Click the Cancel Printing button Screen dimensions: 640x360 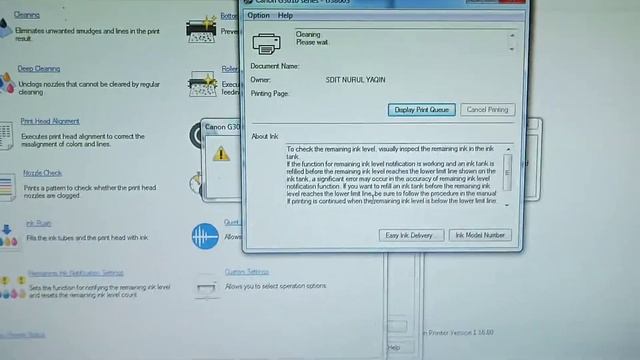(487, 109)
